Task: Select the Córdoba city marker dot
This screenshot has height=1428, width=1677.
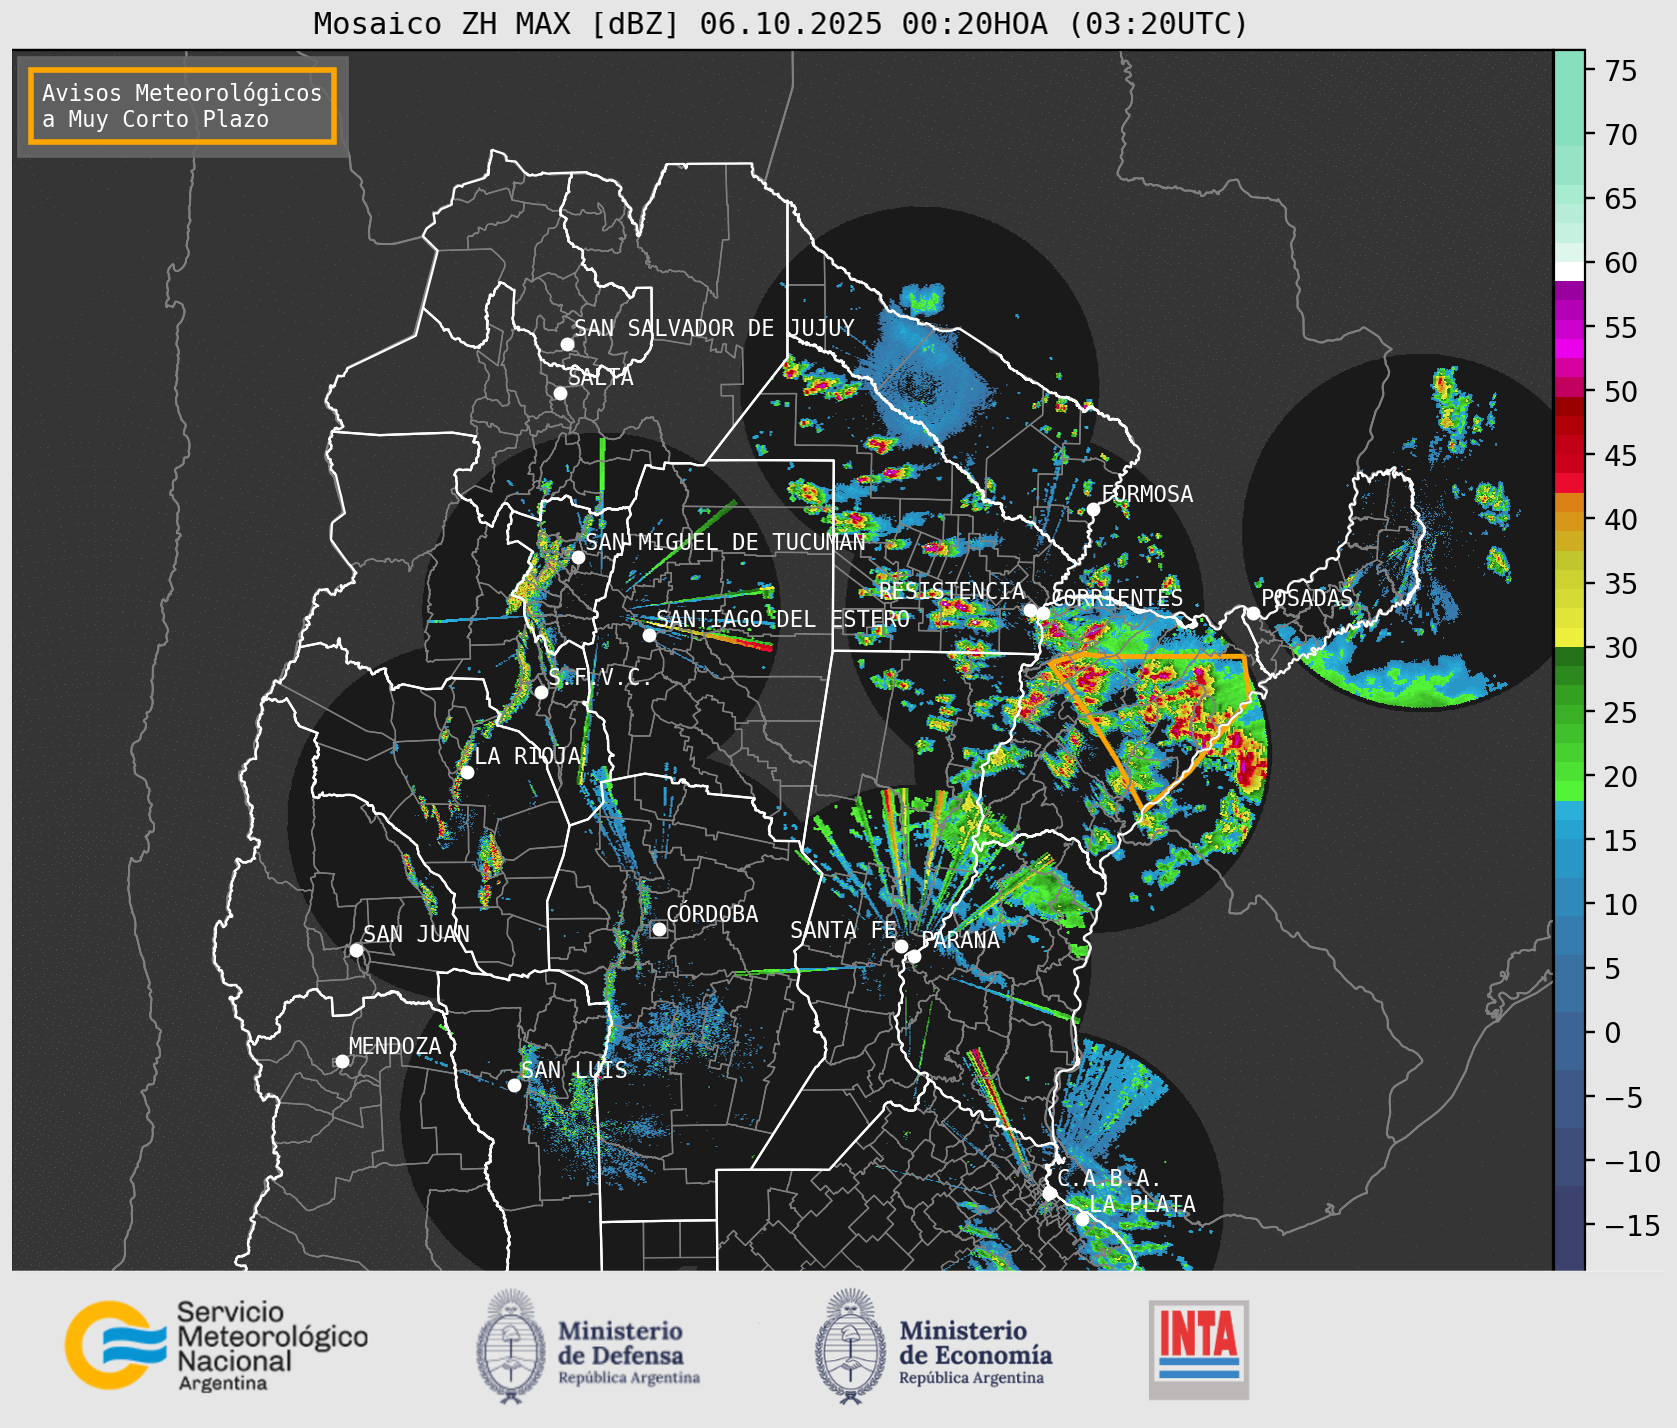Action: click(659, 929)
